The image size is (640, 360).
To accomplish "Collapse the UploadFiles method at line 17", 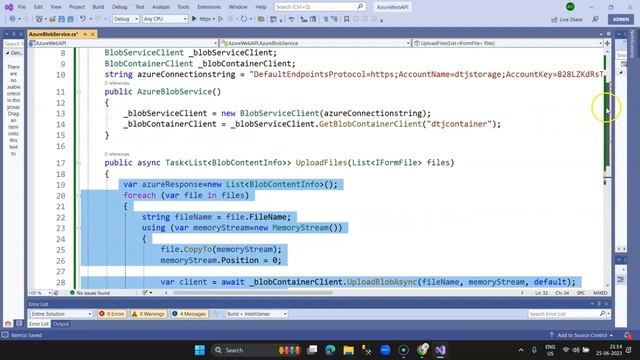I will tap(79, 163).
